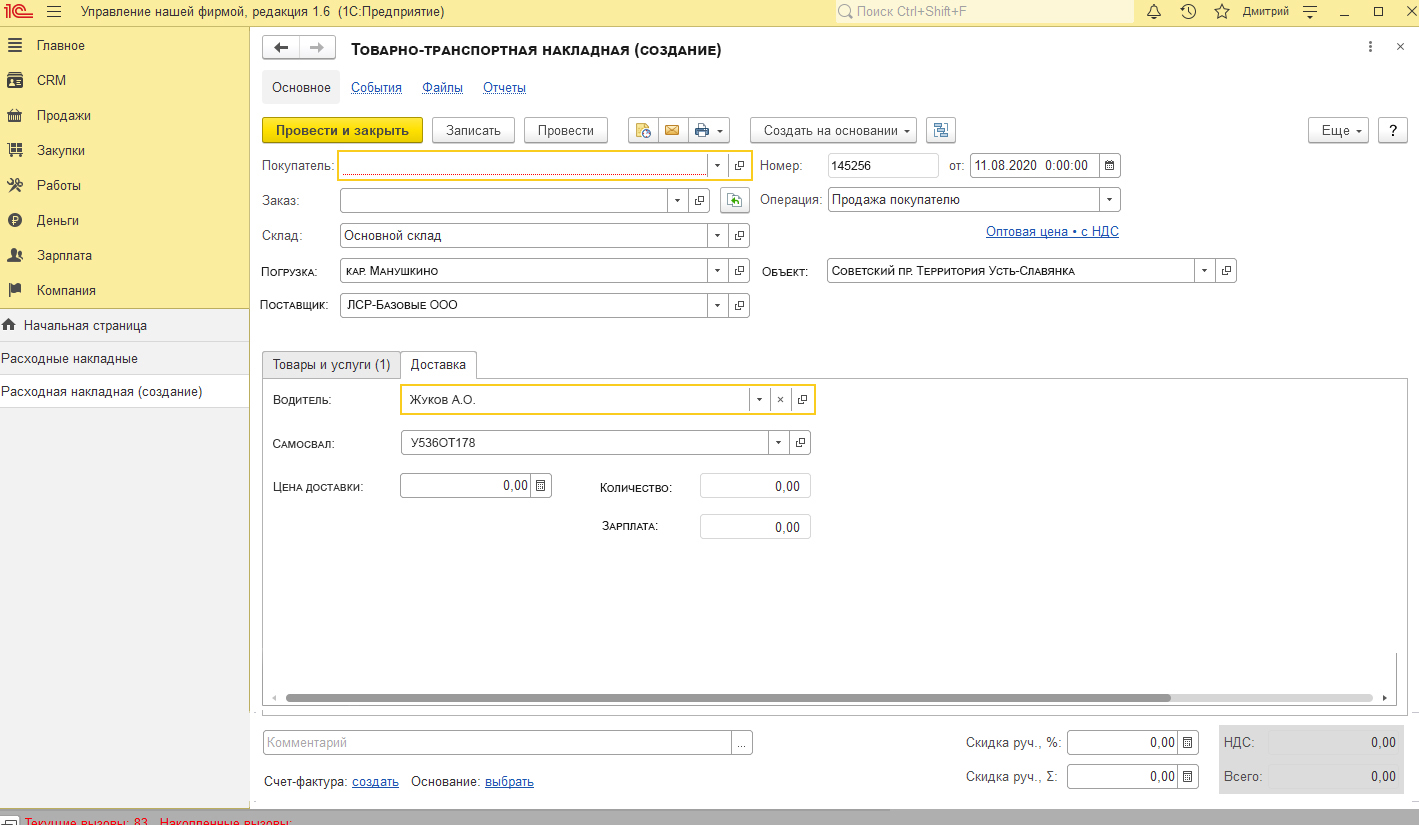Click the calculator icon in Цена доставки field
The width and height of the screenshot is (1419, 825).
(541, 486)
